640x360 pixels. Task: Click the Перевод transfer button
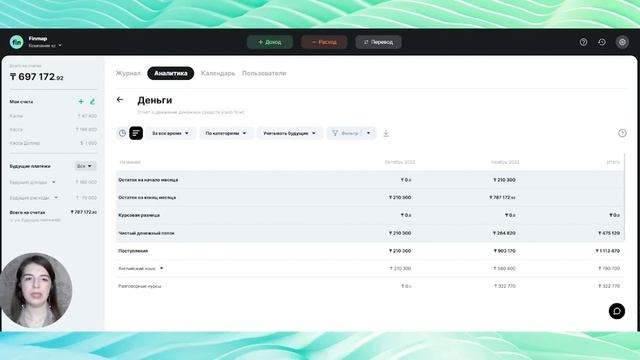[x=378, y=42]
